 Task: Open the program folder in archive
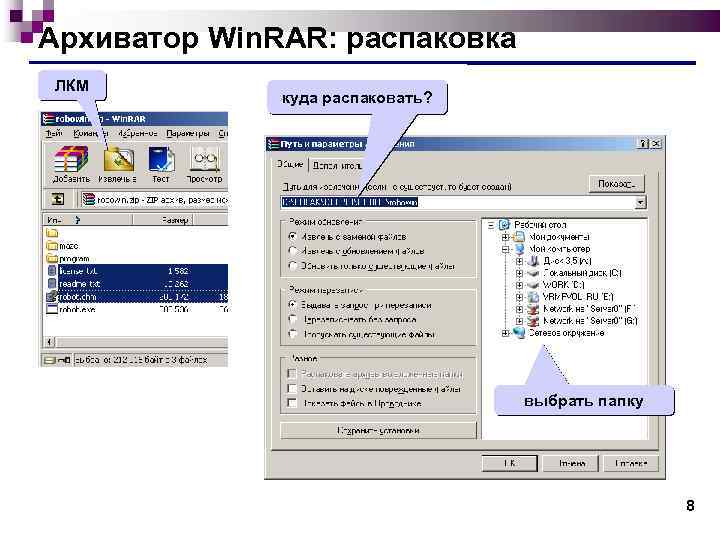[x=68, y=259]
